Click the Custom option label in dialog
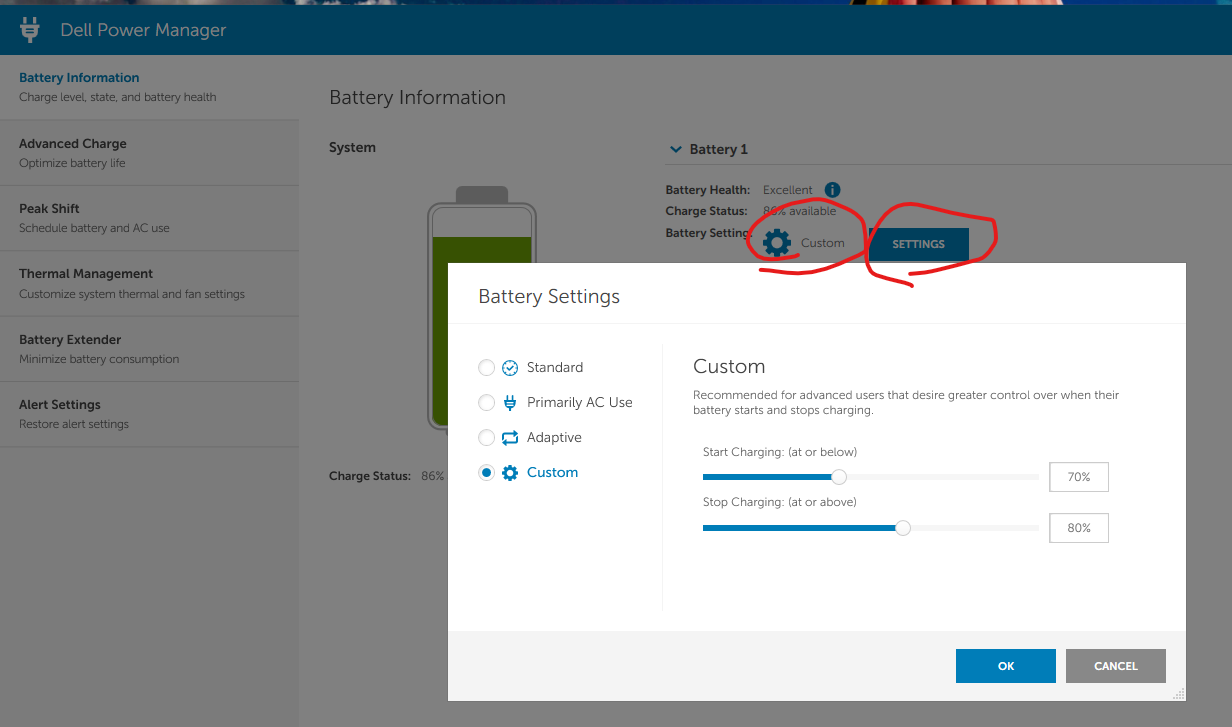 (553, 473)
